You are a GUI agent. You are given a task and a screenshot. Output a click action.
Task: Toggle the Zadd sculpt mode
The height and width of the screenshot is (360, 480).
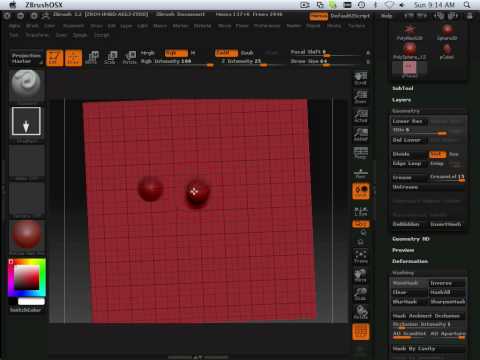226,53
